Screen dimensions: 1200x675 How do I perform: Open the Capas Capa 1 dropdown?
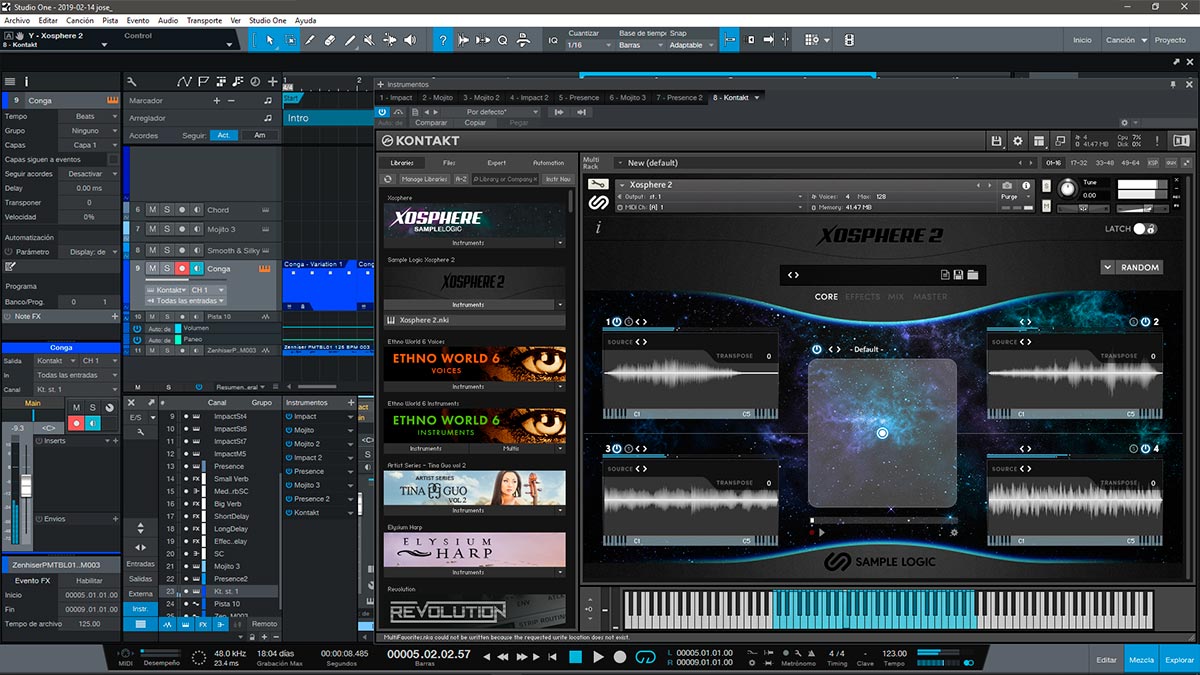click(x=90, y=145)
